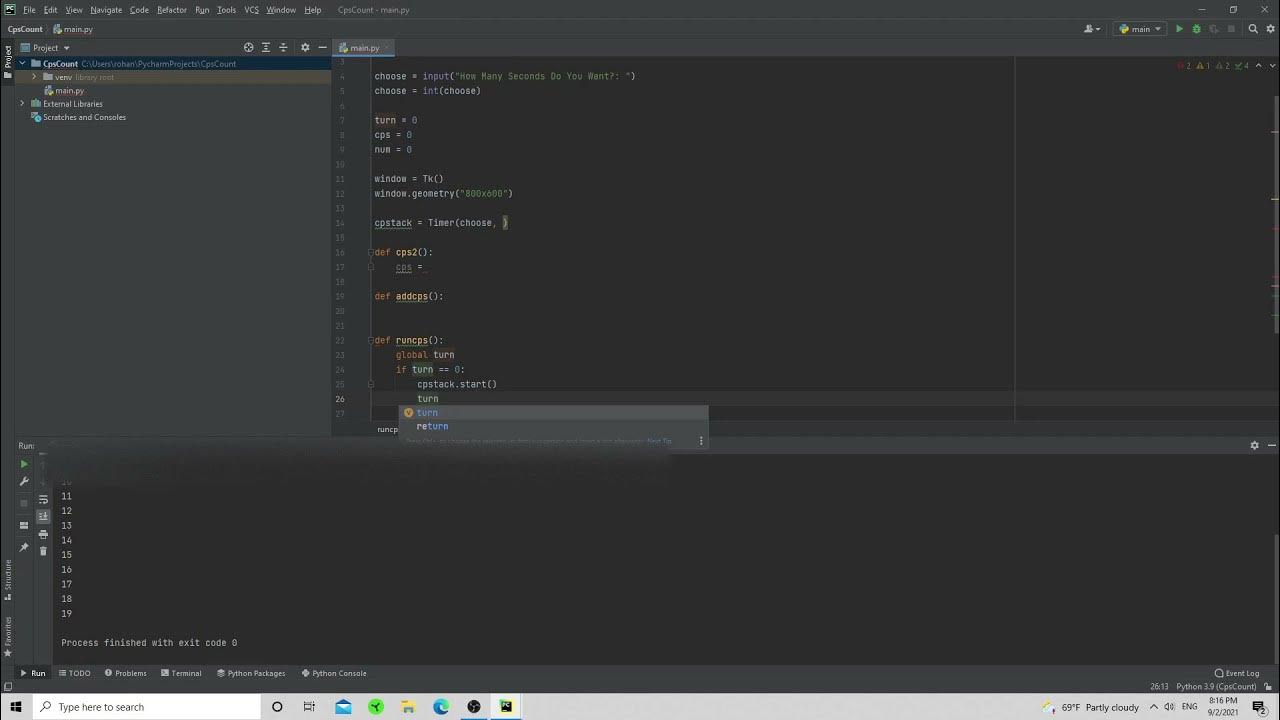The height and width of the screenshot is (720, 1280).
Task: Open Problems tool window tab
Action: coord(125,673)
